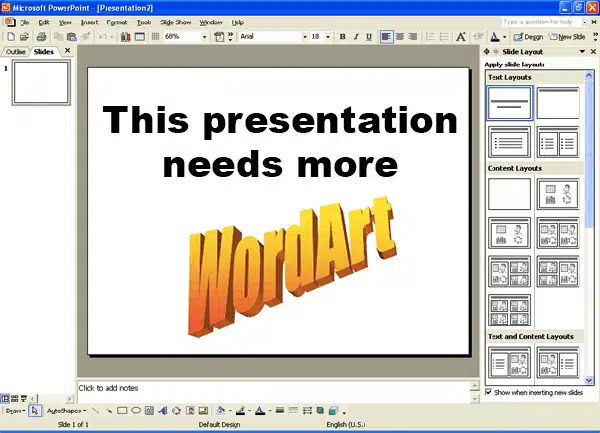Show or hide the grid with the grid icon
Screen dimensions: 600x433
pyautogui.click(x=155, y=37)
